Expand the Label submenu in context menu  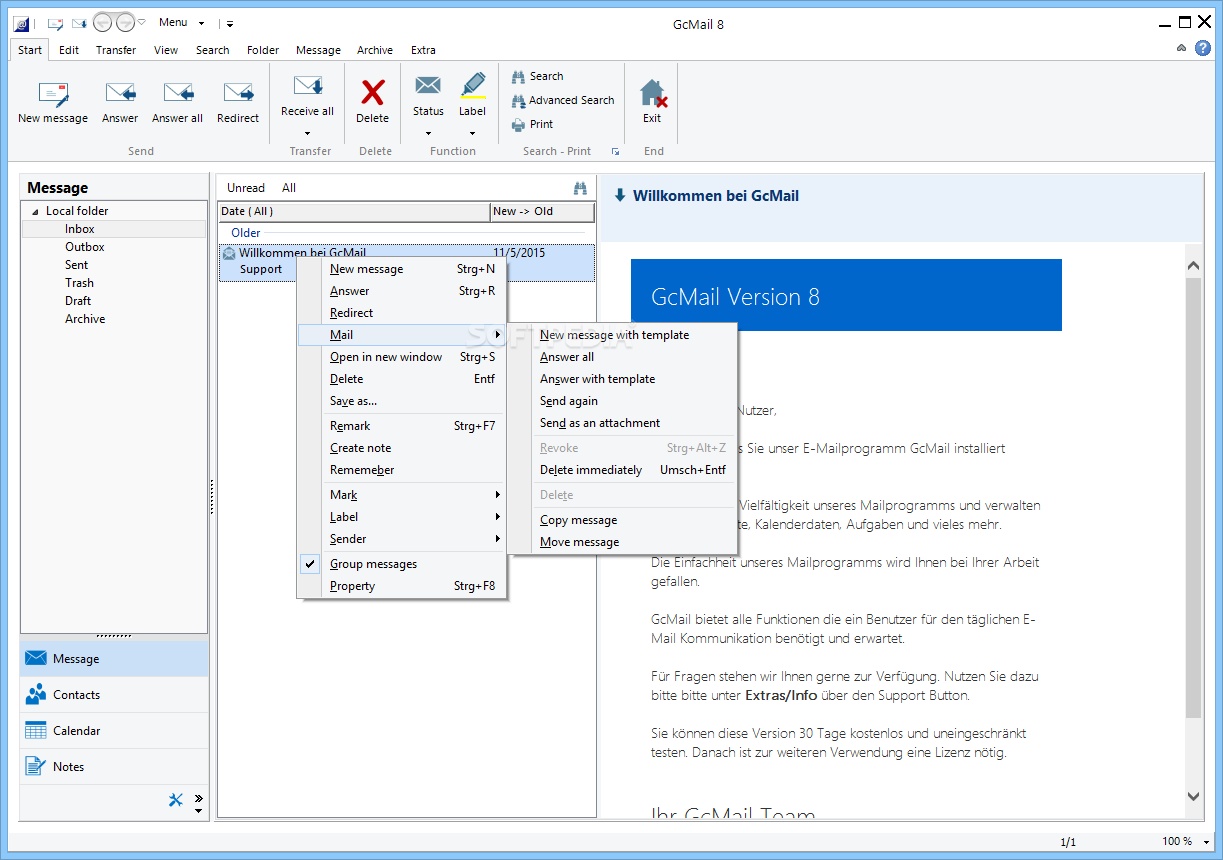497,517
